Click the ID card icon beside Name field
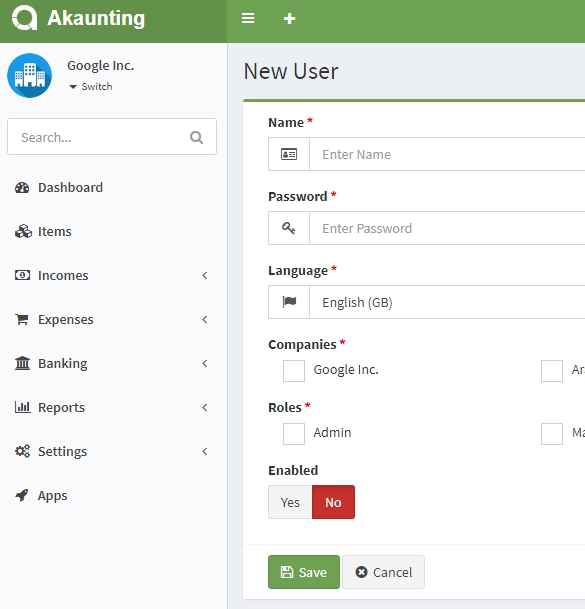585x609 pixels. 289,154
